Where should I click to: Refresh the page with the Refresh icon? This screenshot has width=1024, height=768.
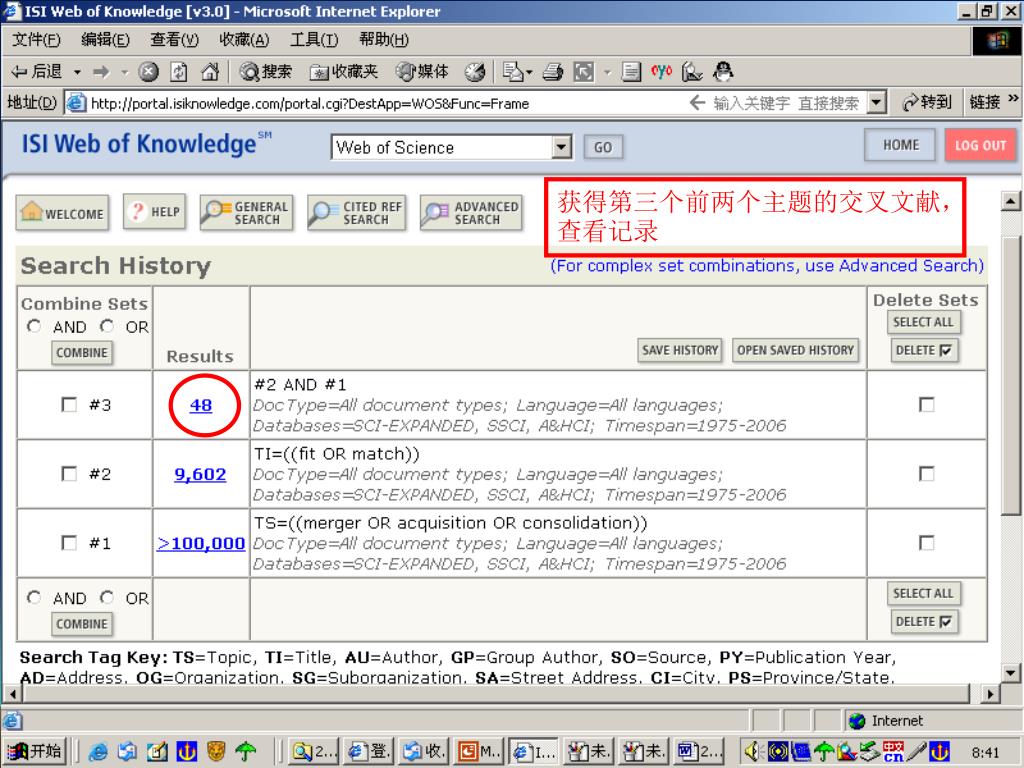click(179, 72)
